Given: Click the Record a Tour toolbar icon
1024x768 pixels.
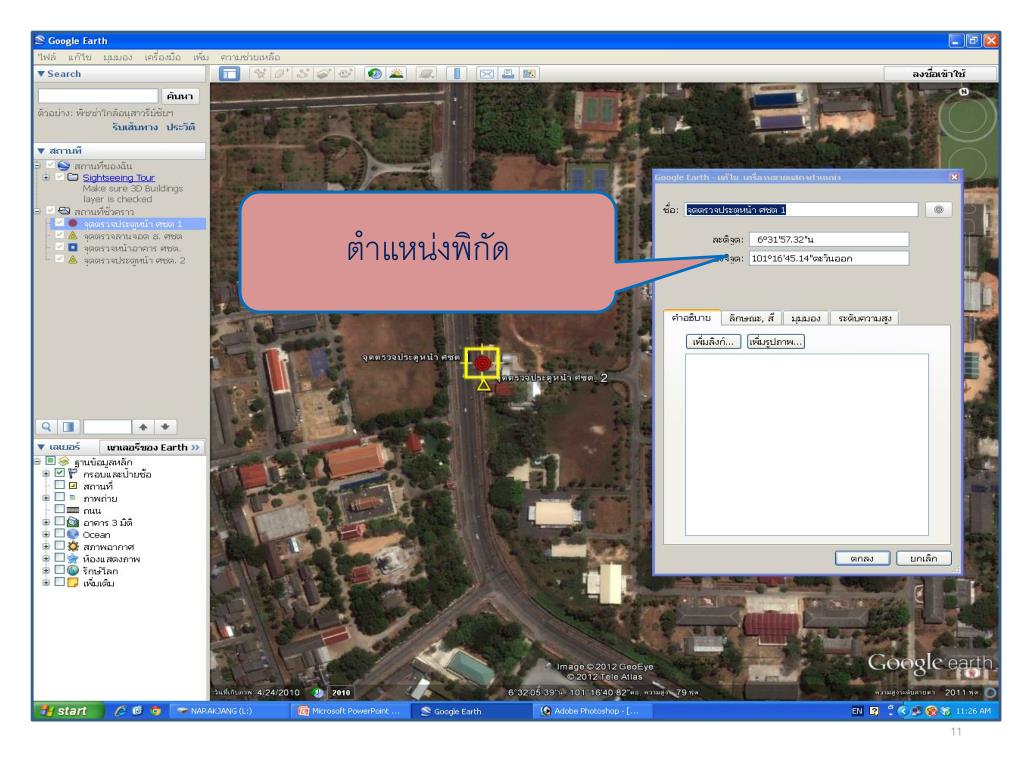Looking at the screenshot, I should click(345, 74).
